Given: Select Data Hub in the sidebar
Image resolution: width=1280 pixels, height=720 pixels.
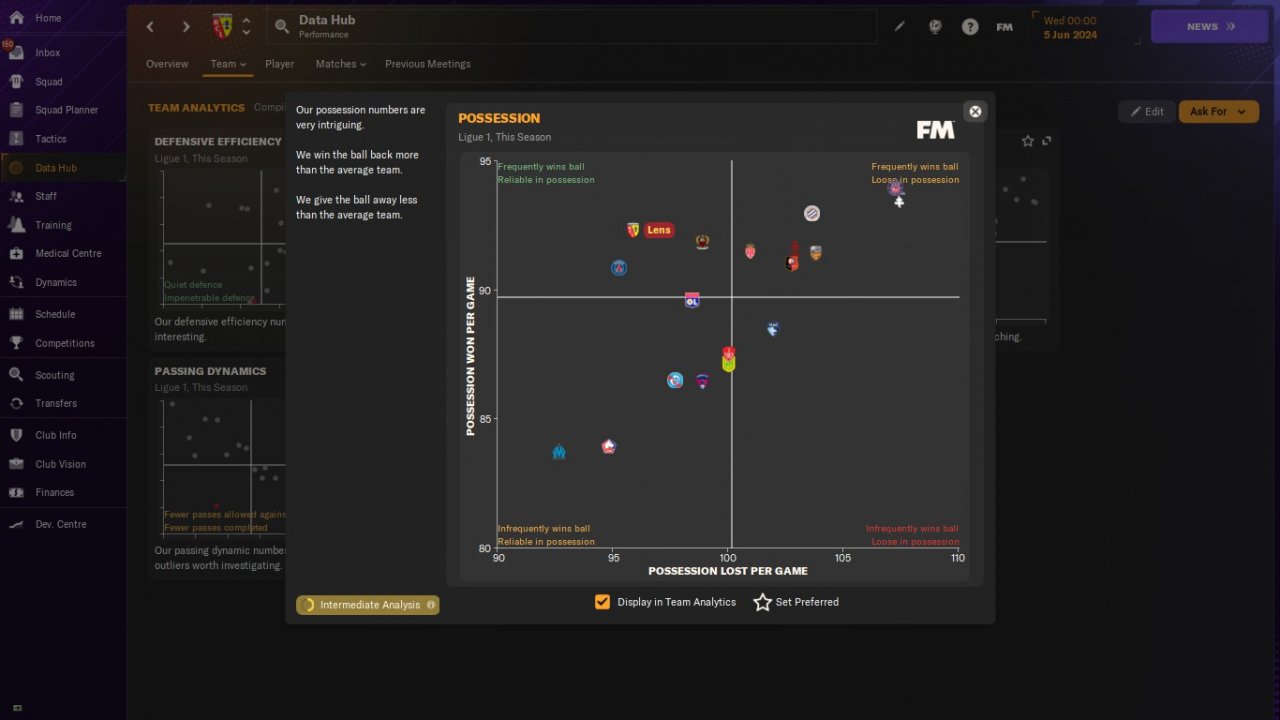Looking at the screenshot, I should coord(62,168).
